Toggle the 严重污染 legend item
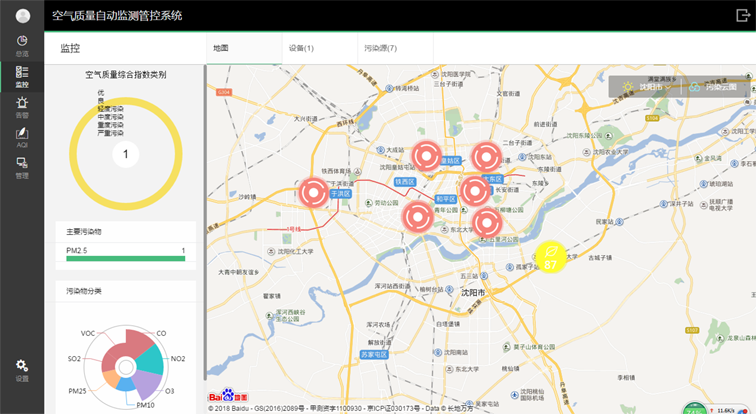The image size is (756, 414). pos(110,133)
